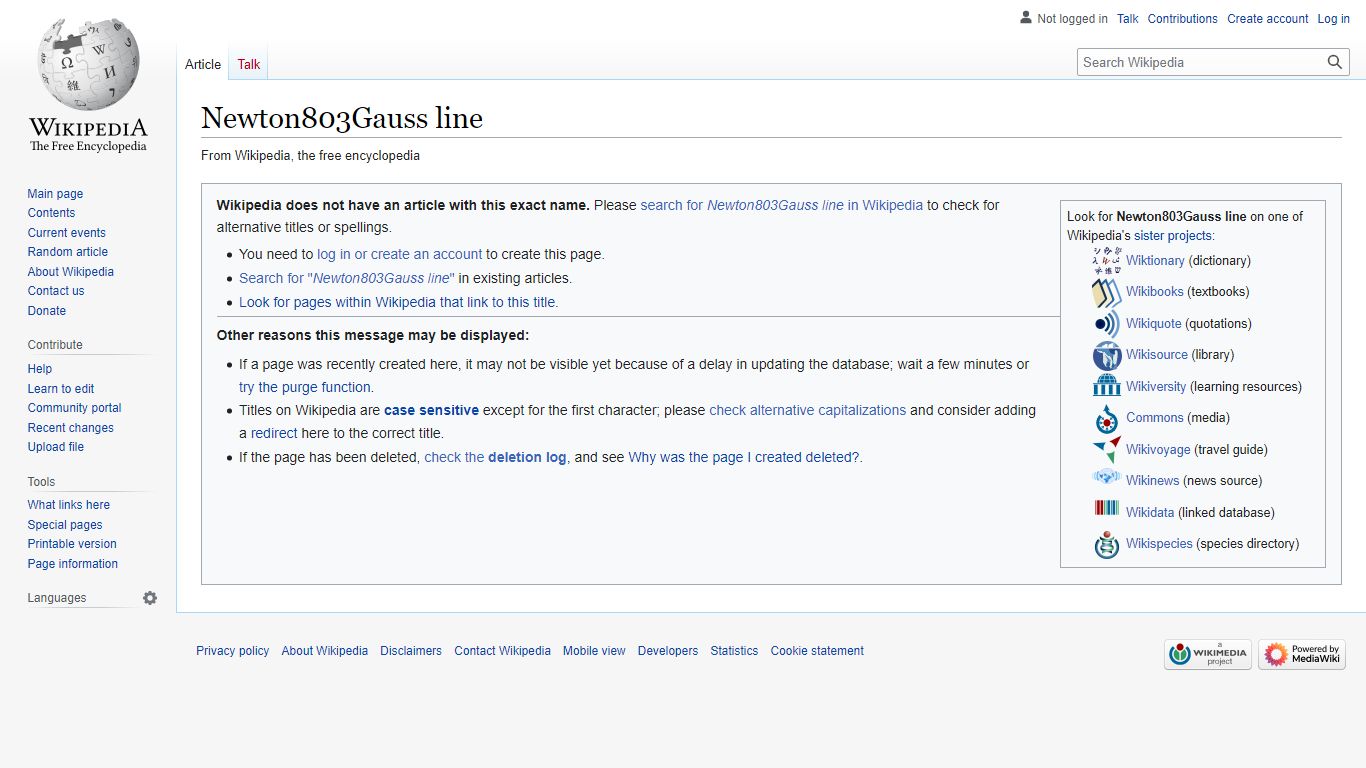Image resolution: width=1366 pixels, height=768 pixels.
Task: Open the Wikivoyage travel guide link
Action: pos(1158,450)
